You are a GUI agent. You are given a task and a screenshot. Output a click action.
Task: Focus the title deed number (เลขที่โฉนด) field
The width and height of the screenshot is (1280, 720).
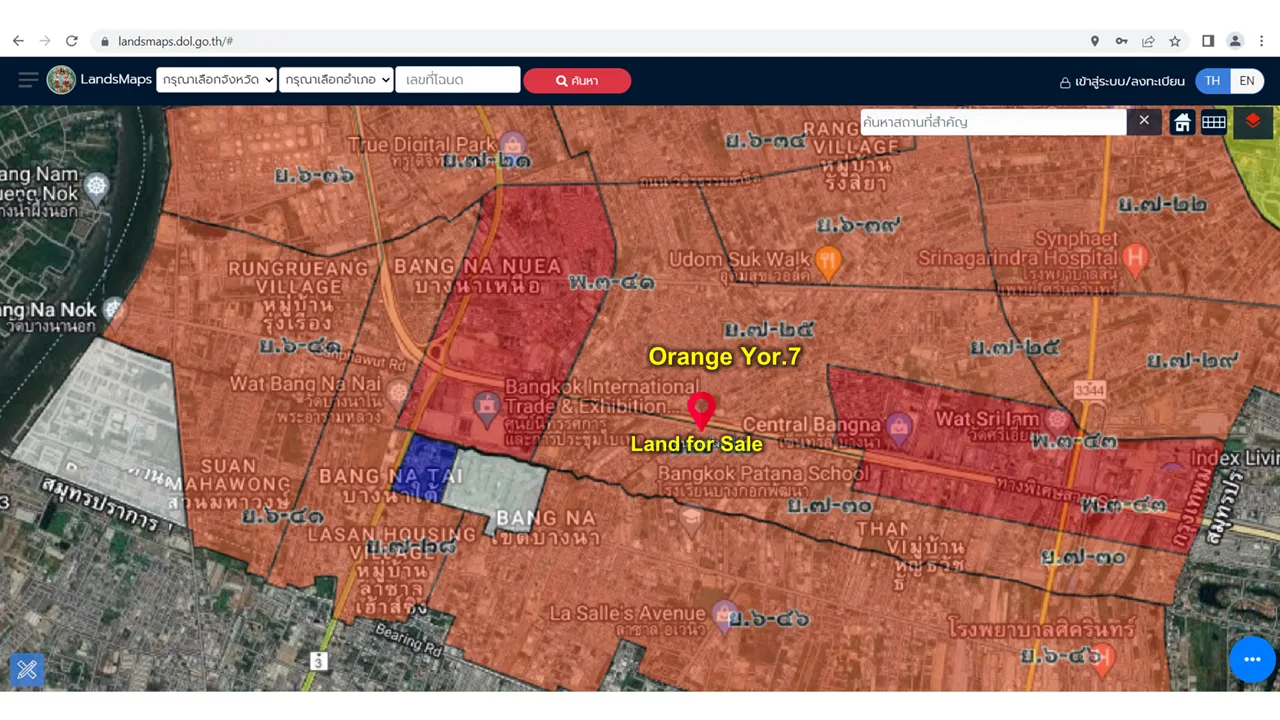pos(458,80)
